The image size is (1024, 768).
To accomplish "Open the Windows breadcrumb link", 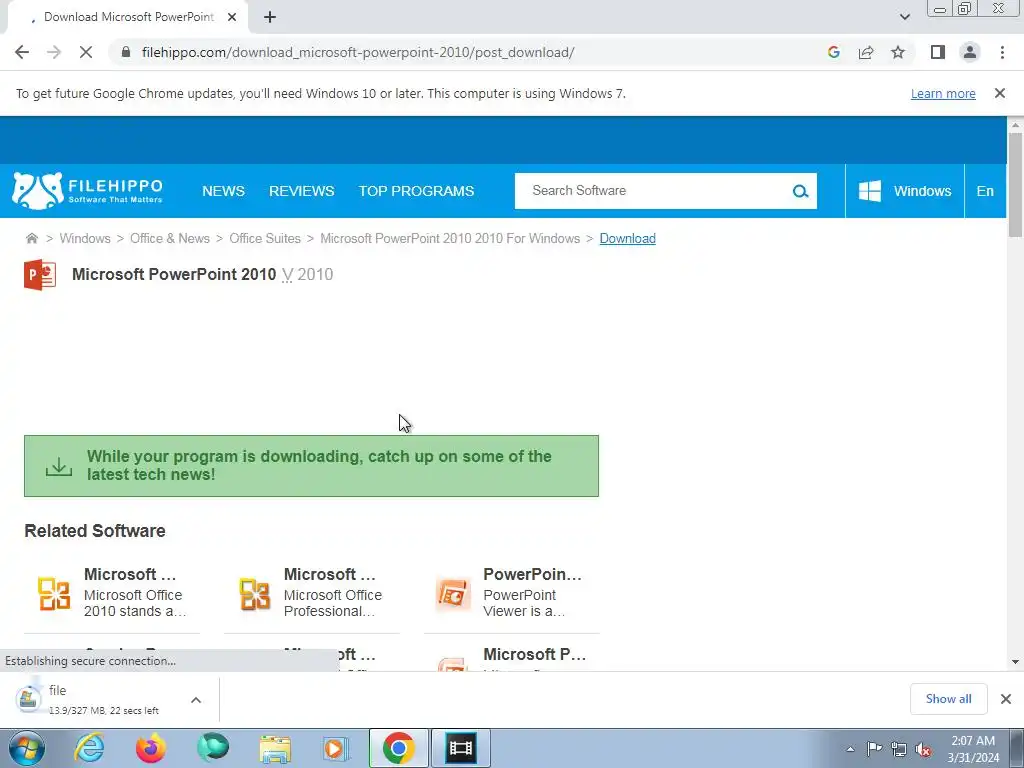I will pos(85,238).
